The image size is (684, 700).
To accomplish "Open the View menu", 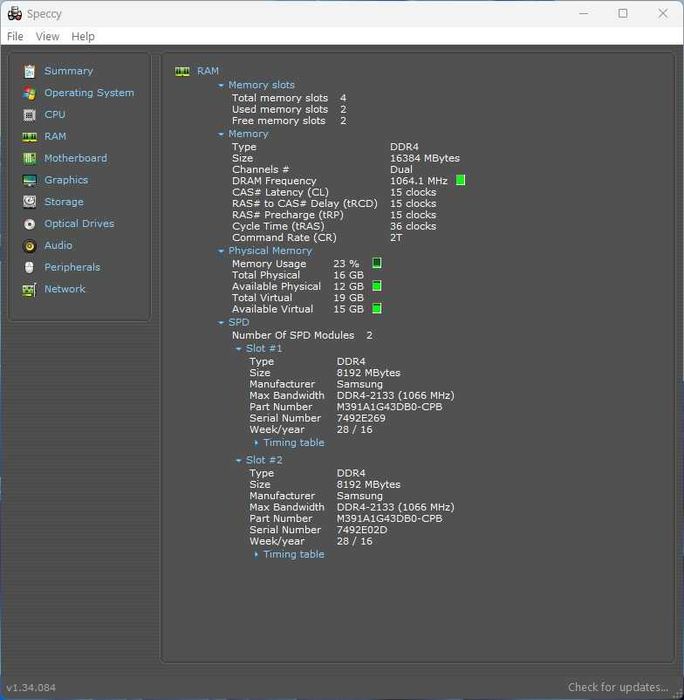I will tap(47, 37).
